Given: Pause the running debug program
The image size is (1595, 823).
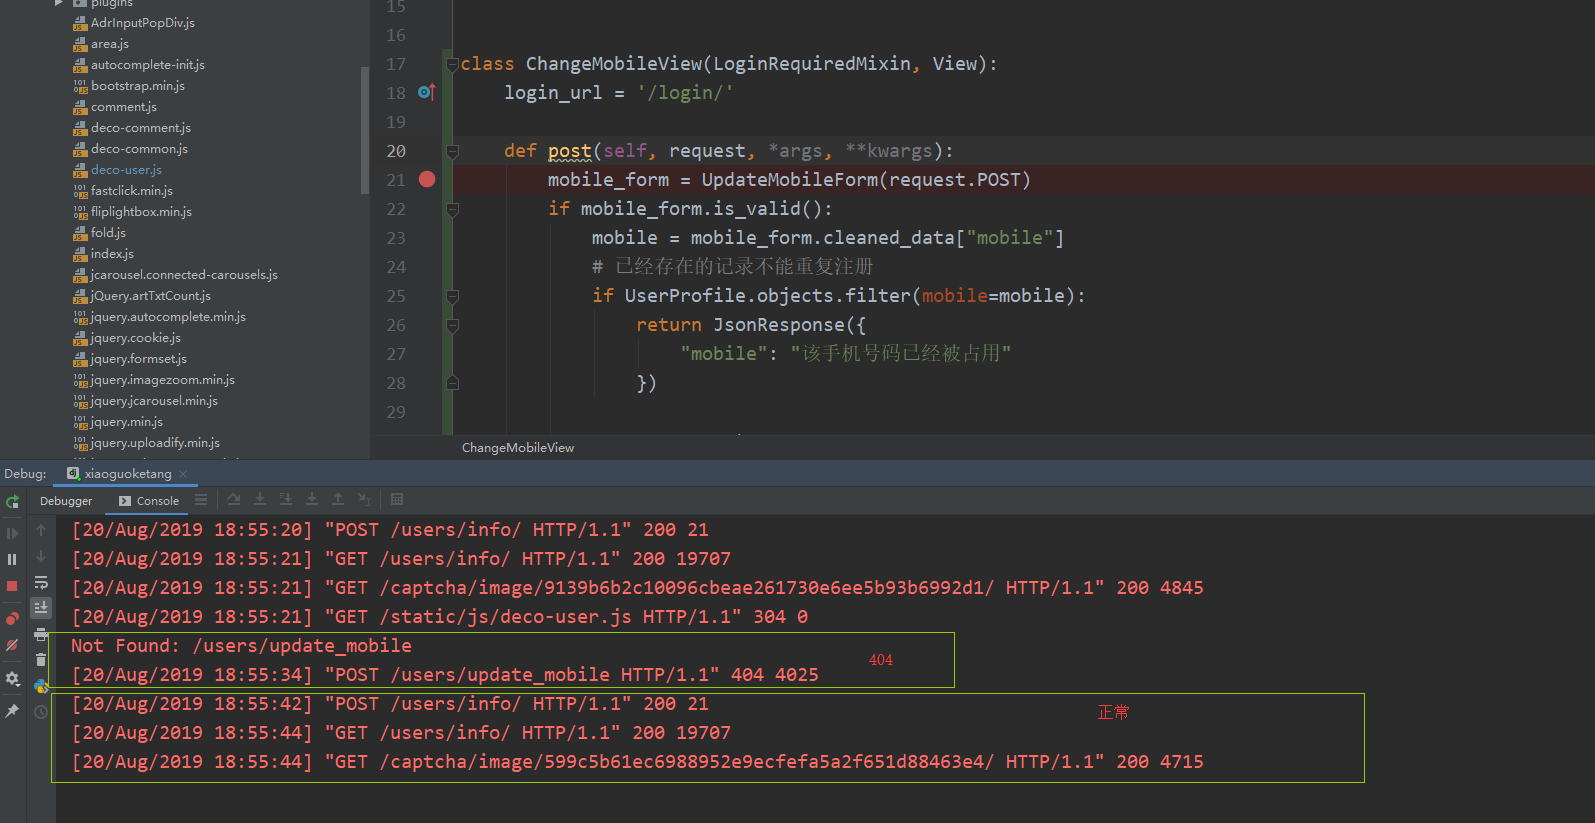Looking at the screenshot, I should click(x=12, y=560).
